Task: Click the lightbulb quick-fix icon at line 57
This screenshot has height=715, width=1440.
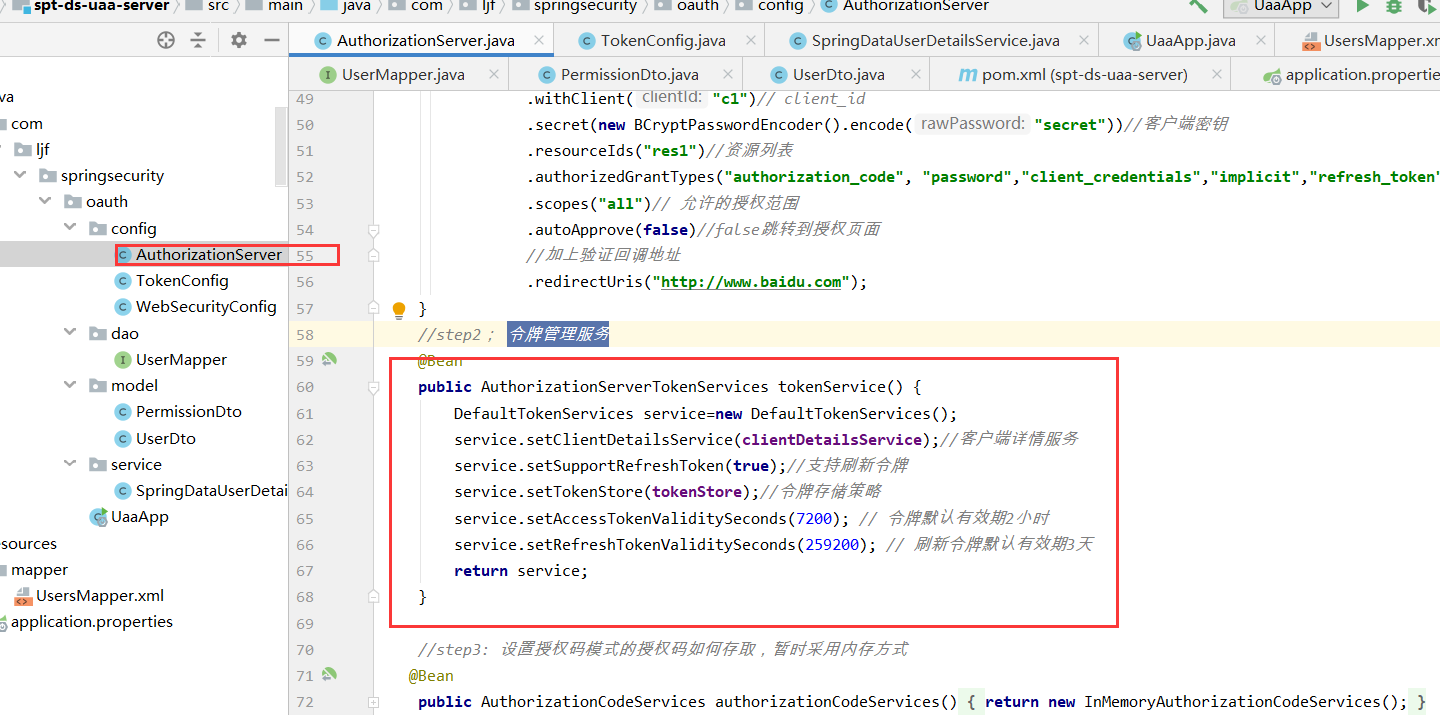Action: (x=399, y=309)
